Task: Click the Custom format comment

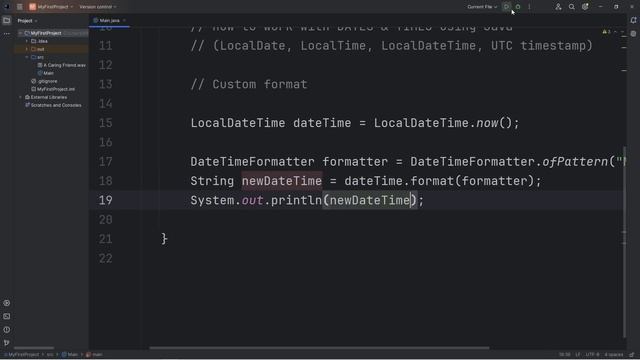Action: [249, 84]
